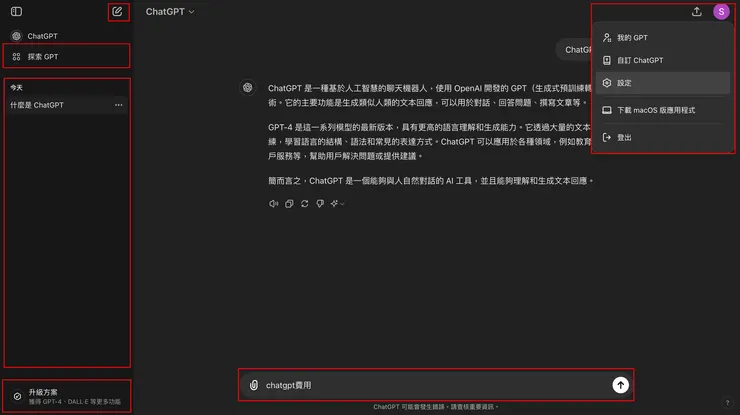Open options menu for 什麼是 ChatGPT chat
Image resolution: width=740 pixels, height=415 pixels.
point(118,105)
